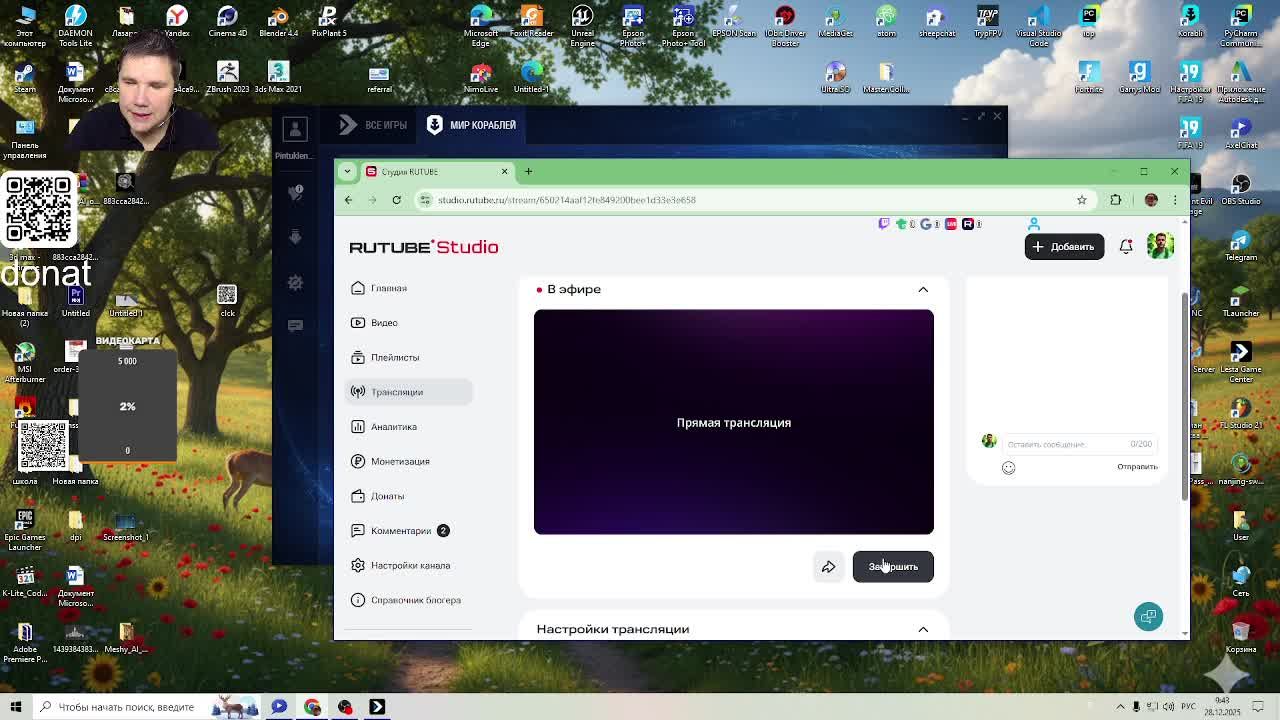The image size is (1280, 720).
Task: Select the ВСЕ ИГРЫ tab in launcher
Action: pos(373,125)
